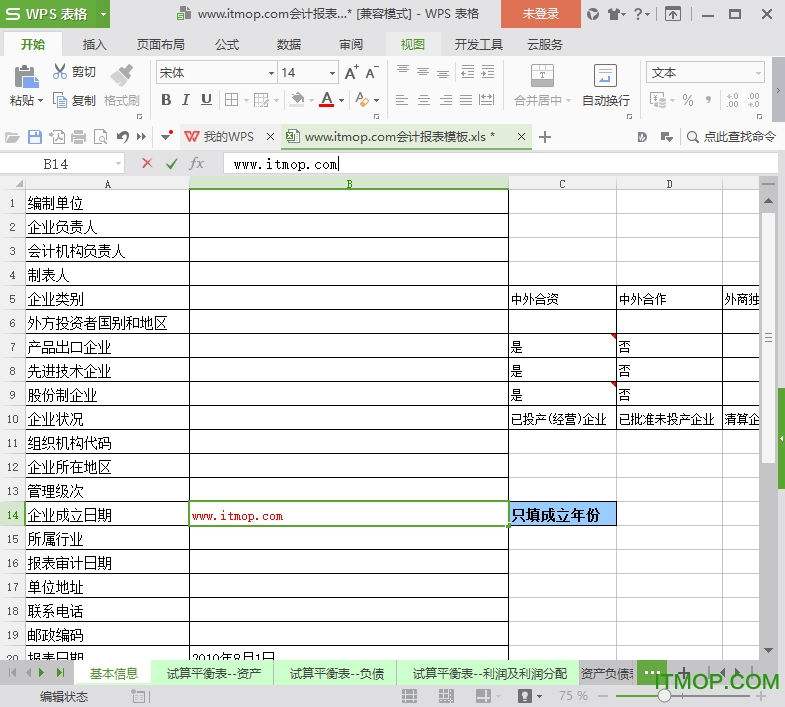Open 视图 ribbon tab
Screen dimensions: 785x707
coord(413,45)
